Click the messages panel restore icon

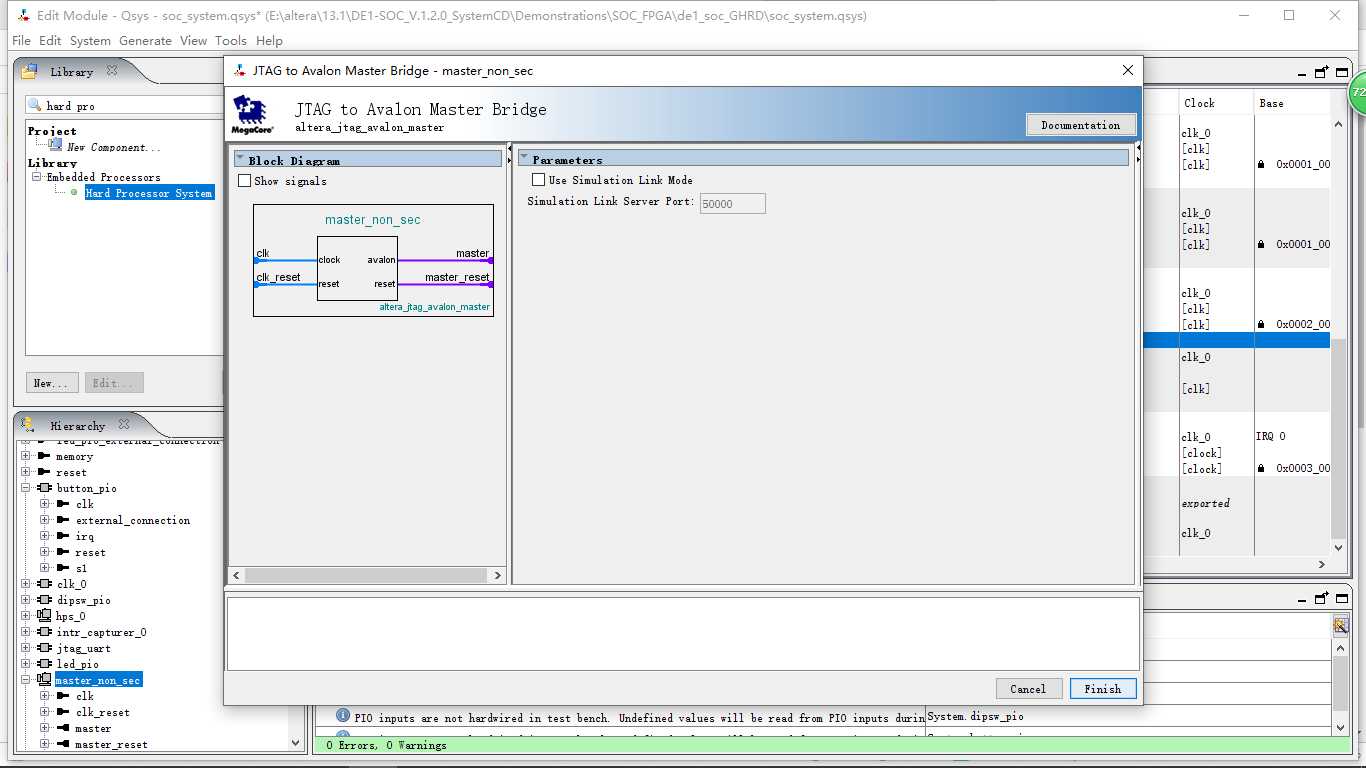point(1322,598)
